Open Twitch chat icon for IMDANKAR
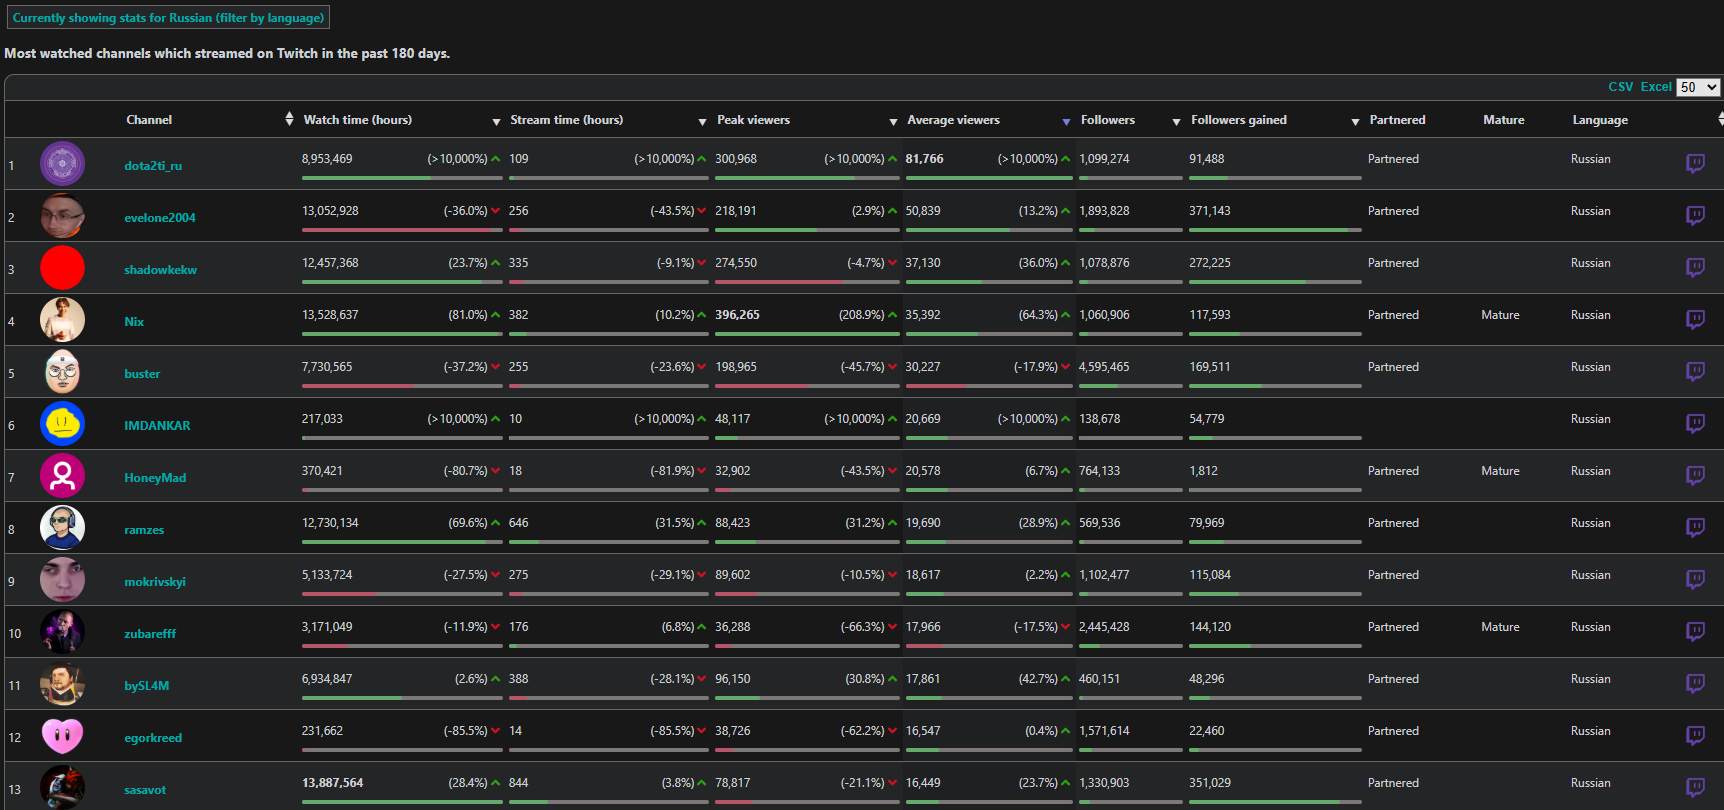The image size is (1724, 810). pyautogui.click(x=1695, y=423)
